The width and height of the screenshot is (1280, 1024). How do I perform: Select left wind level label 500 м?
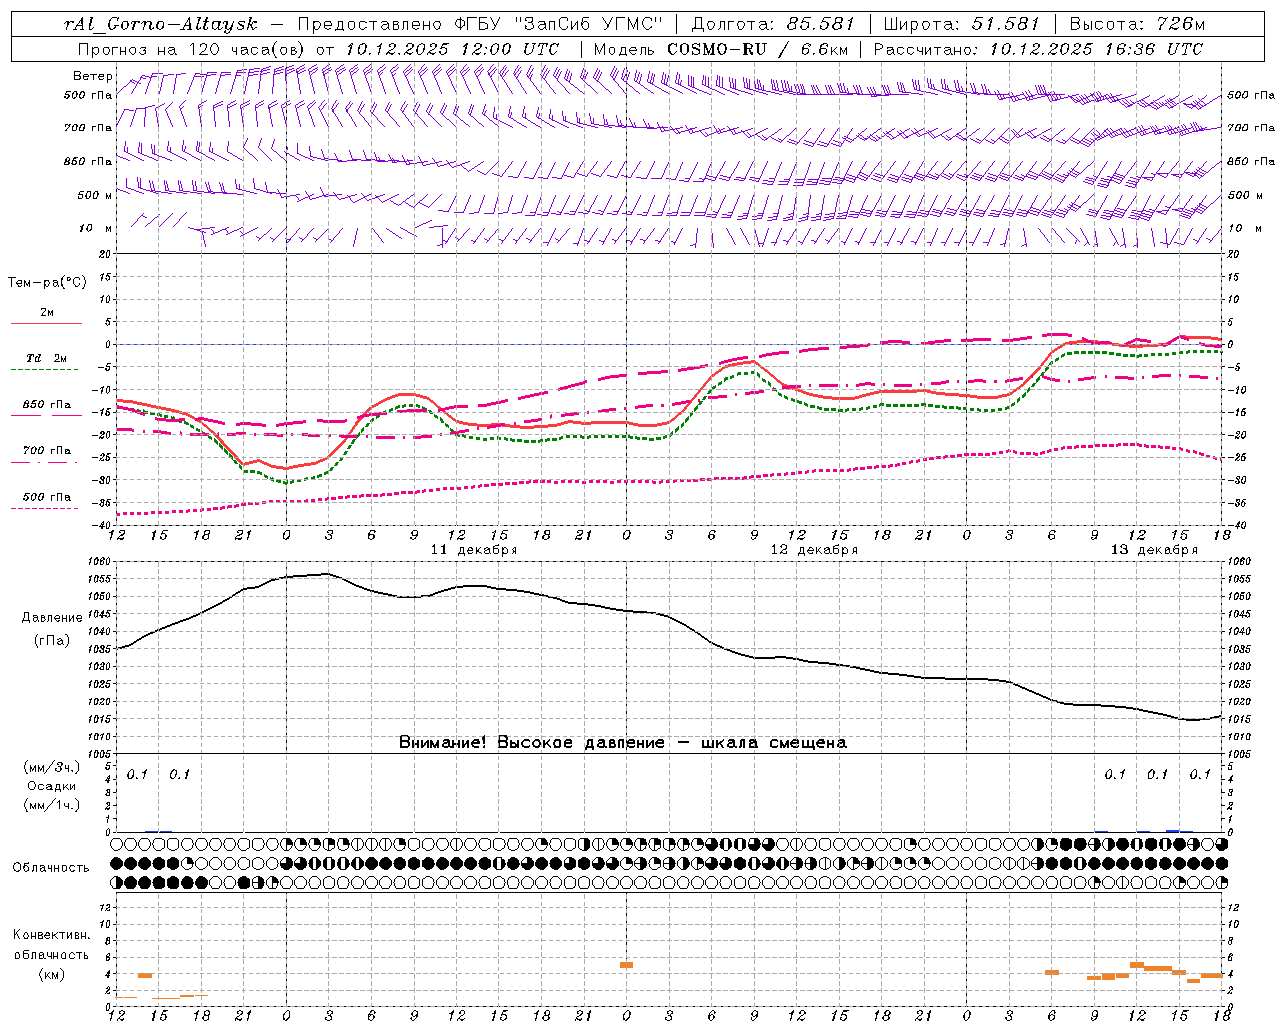coord(95,195)
